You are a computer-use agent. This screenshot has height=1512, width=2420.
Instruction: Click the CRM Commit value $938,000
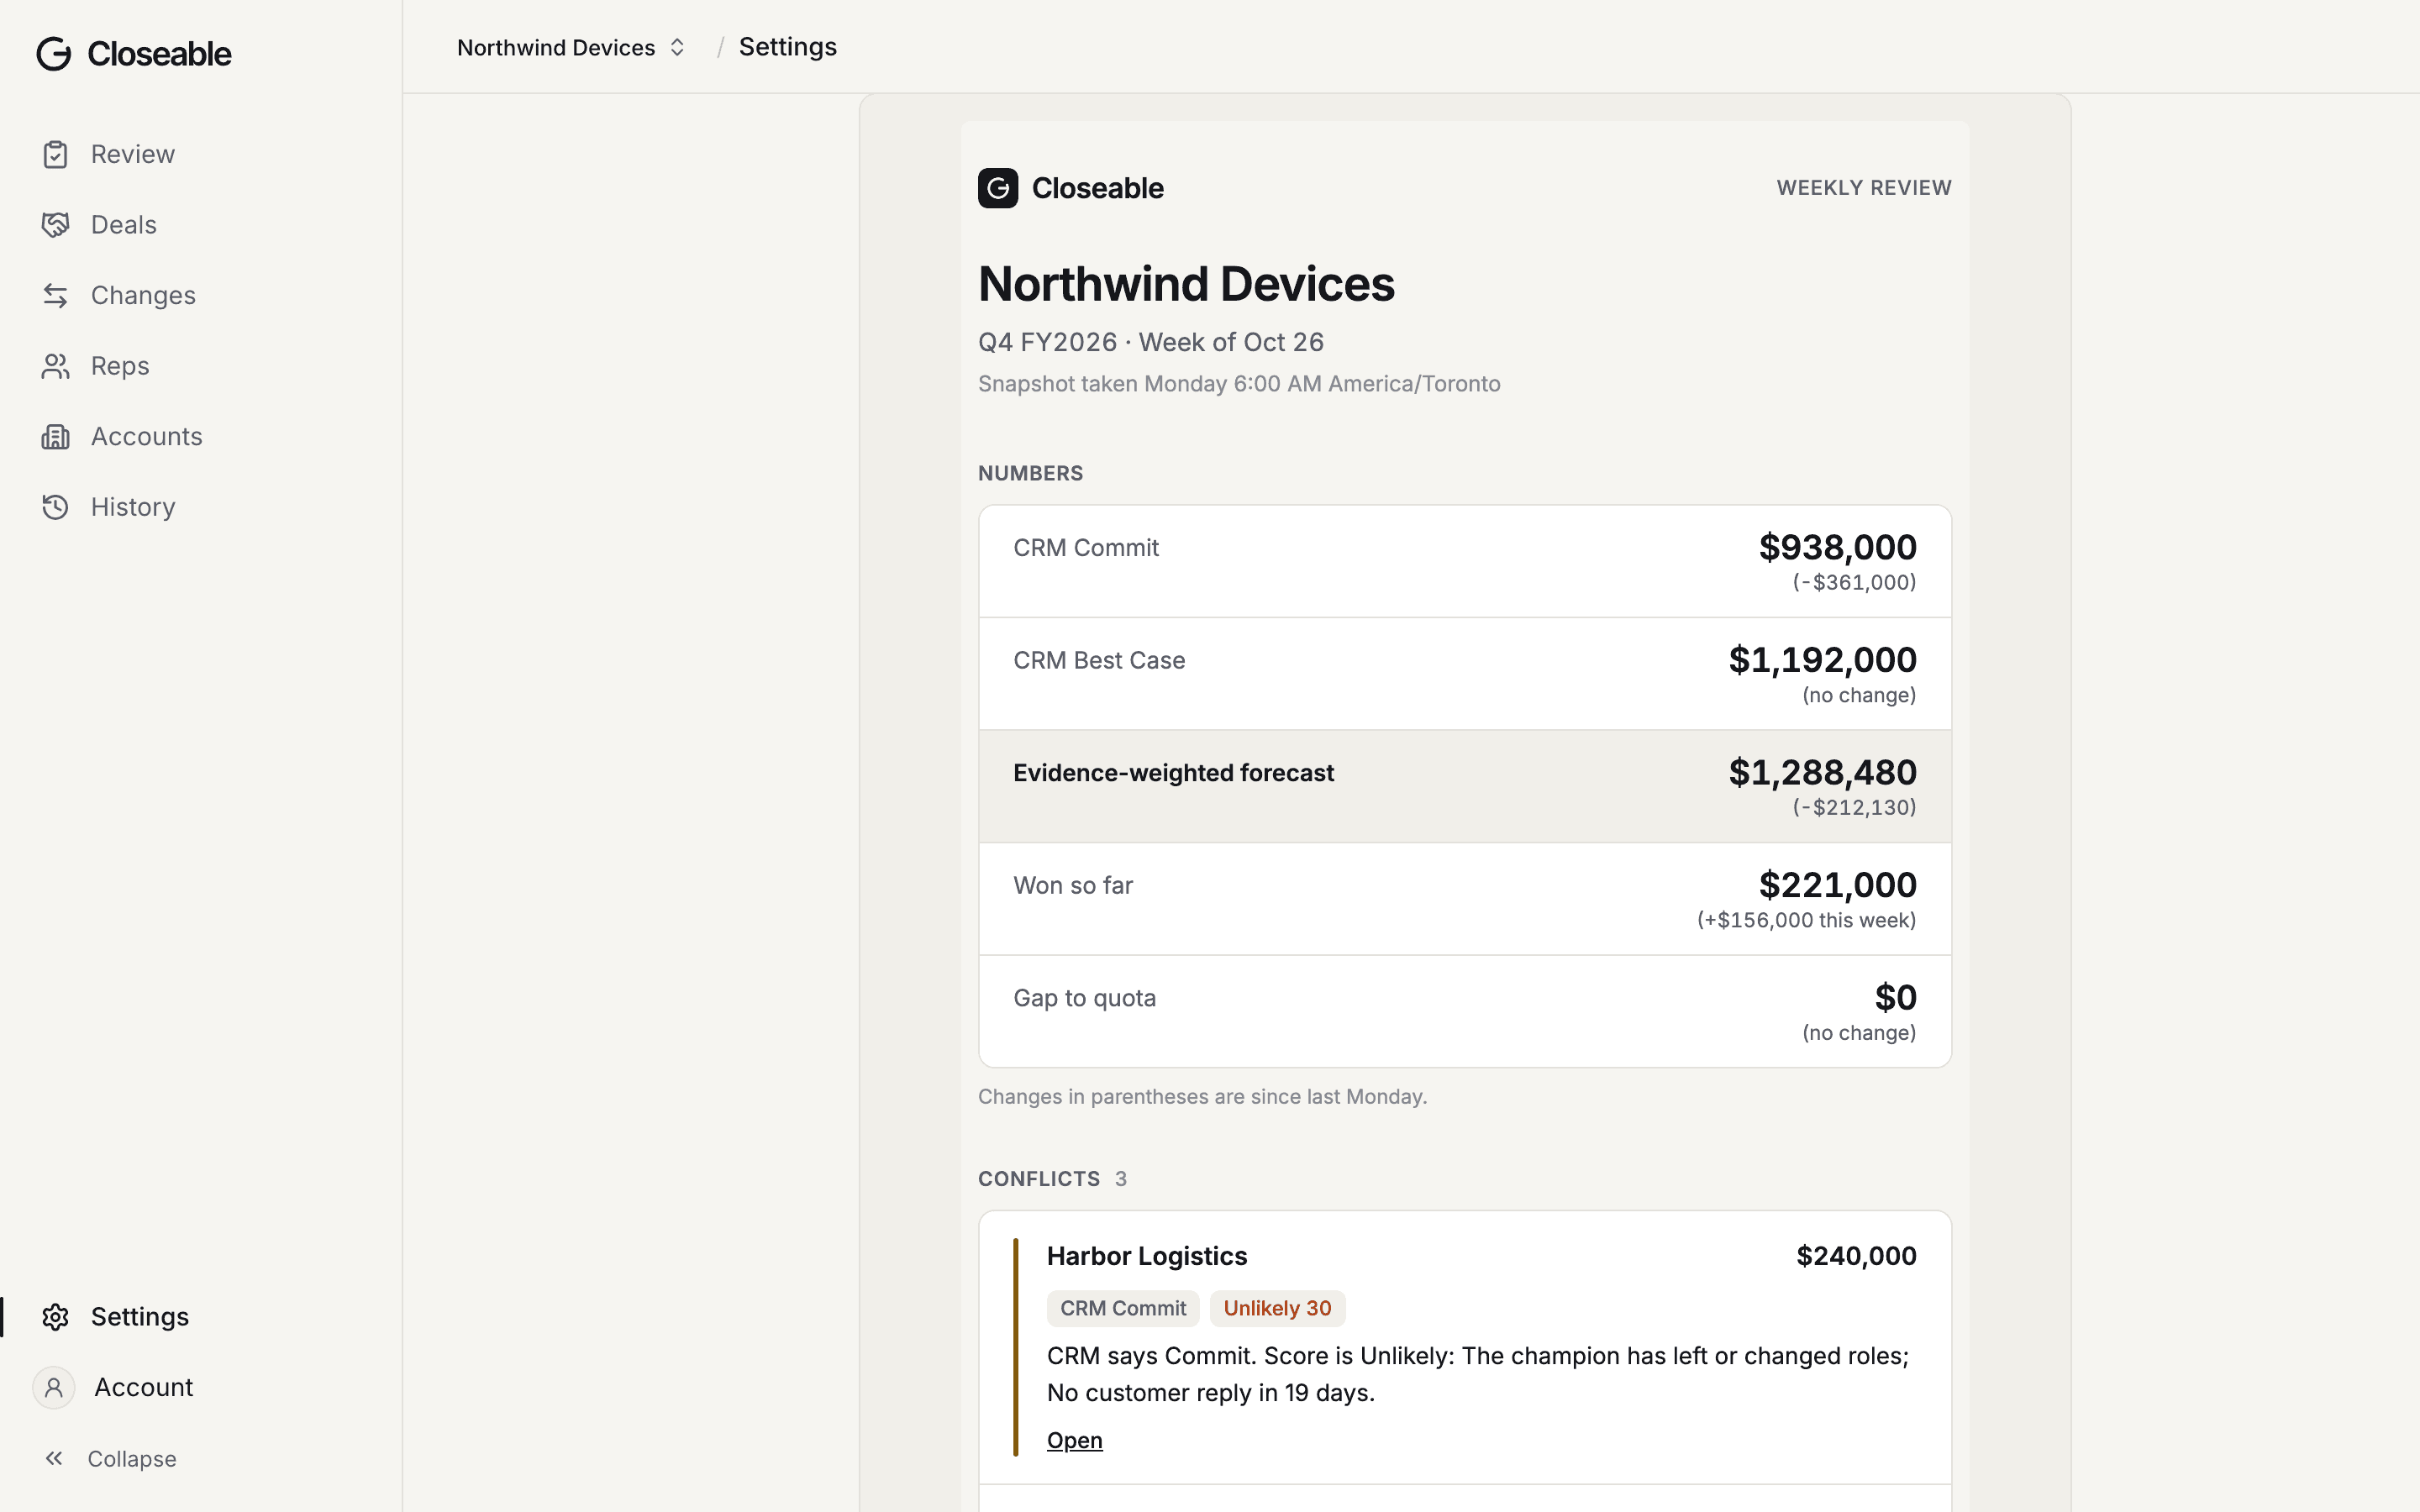pyautogui.click(x=1838, y=548)
